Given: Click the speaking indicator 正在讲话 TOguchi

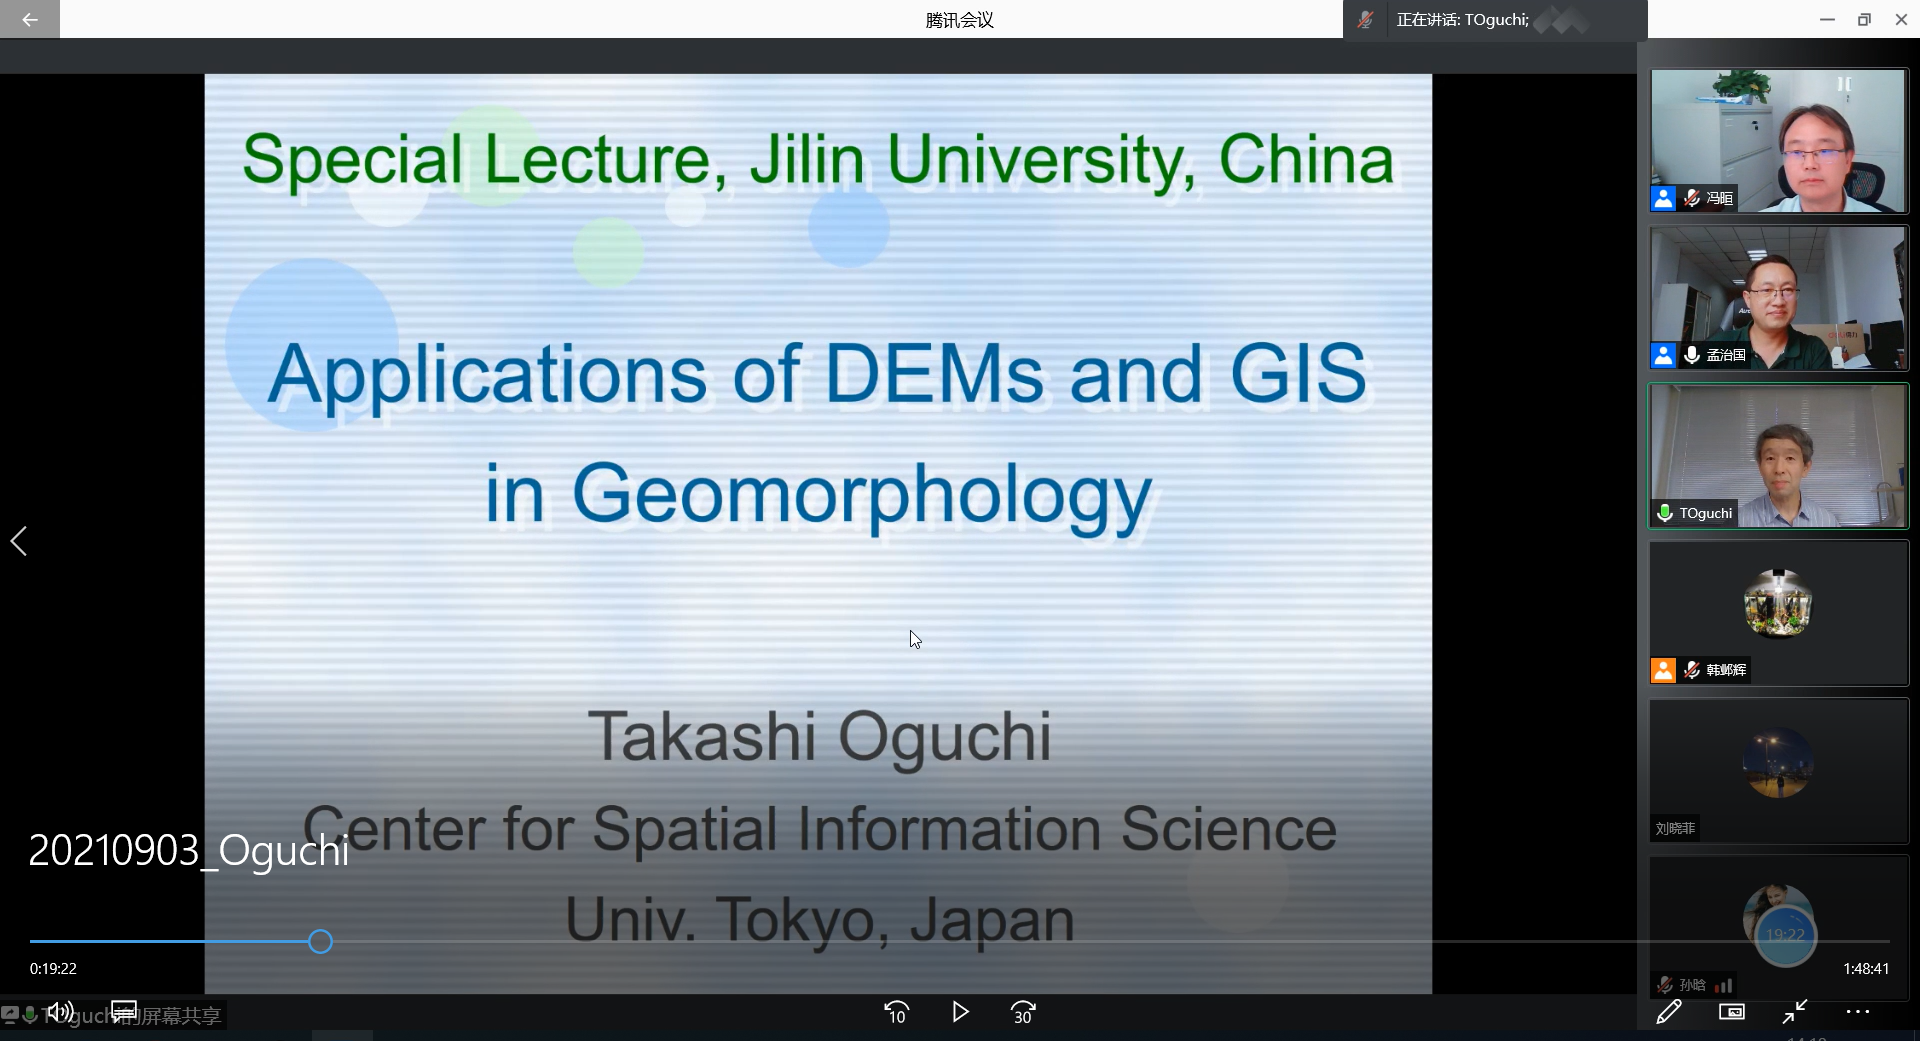Looking at the screenshot, I should coord(1462,20).
